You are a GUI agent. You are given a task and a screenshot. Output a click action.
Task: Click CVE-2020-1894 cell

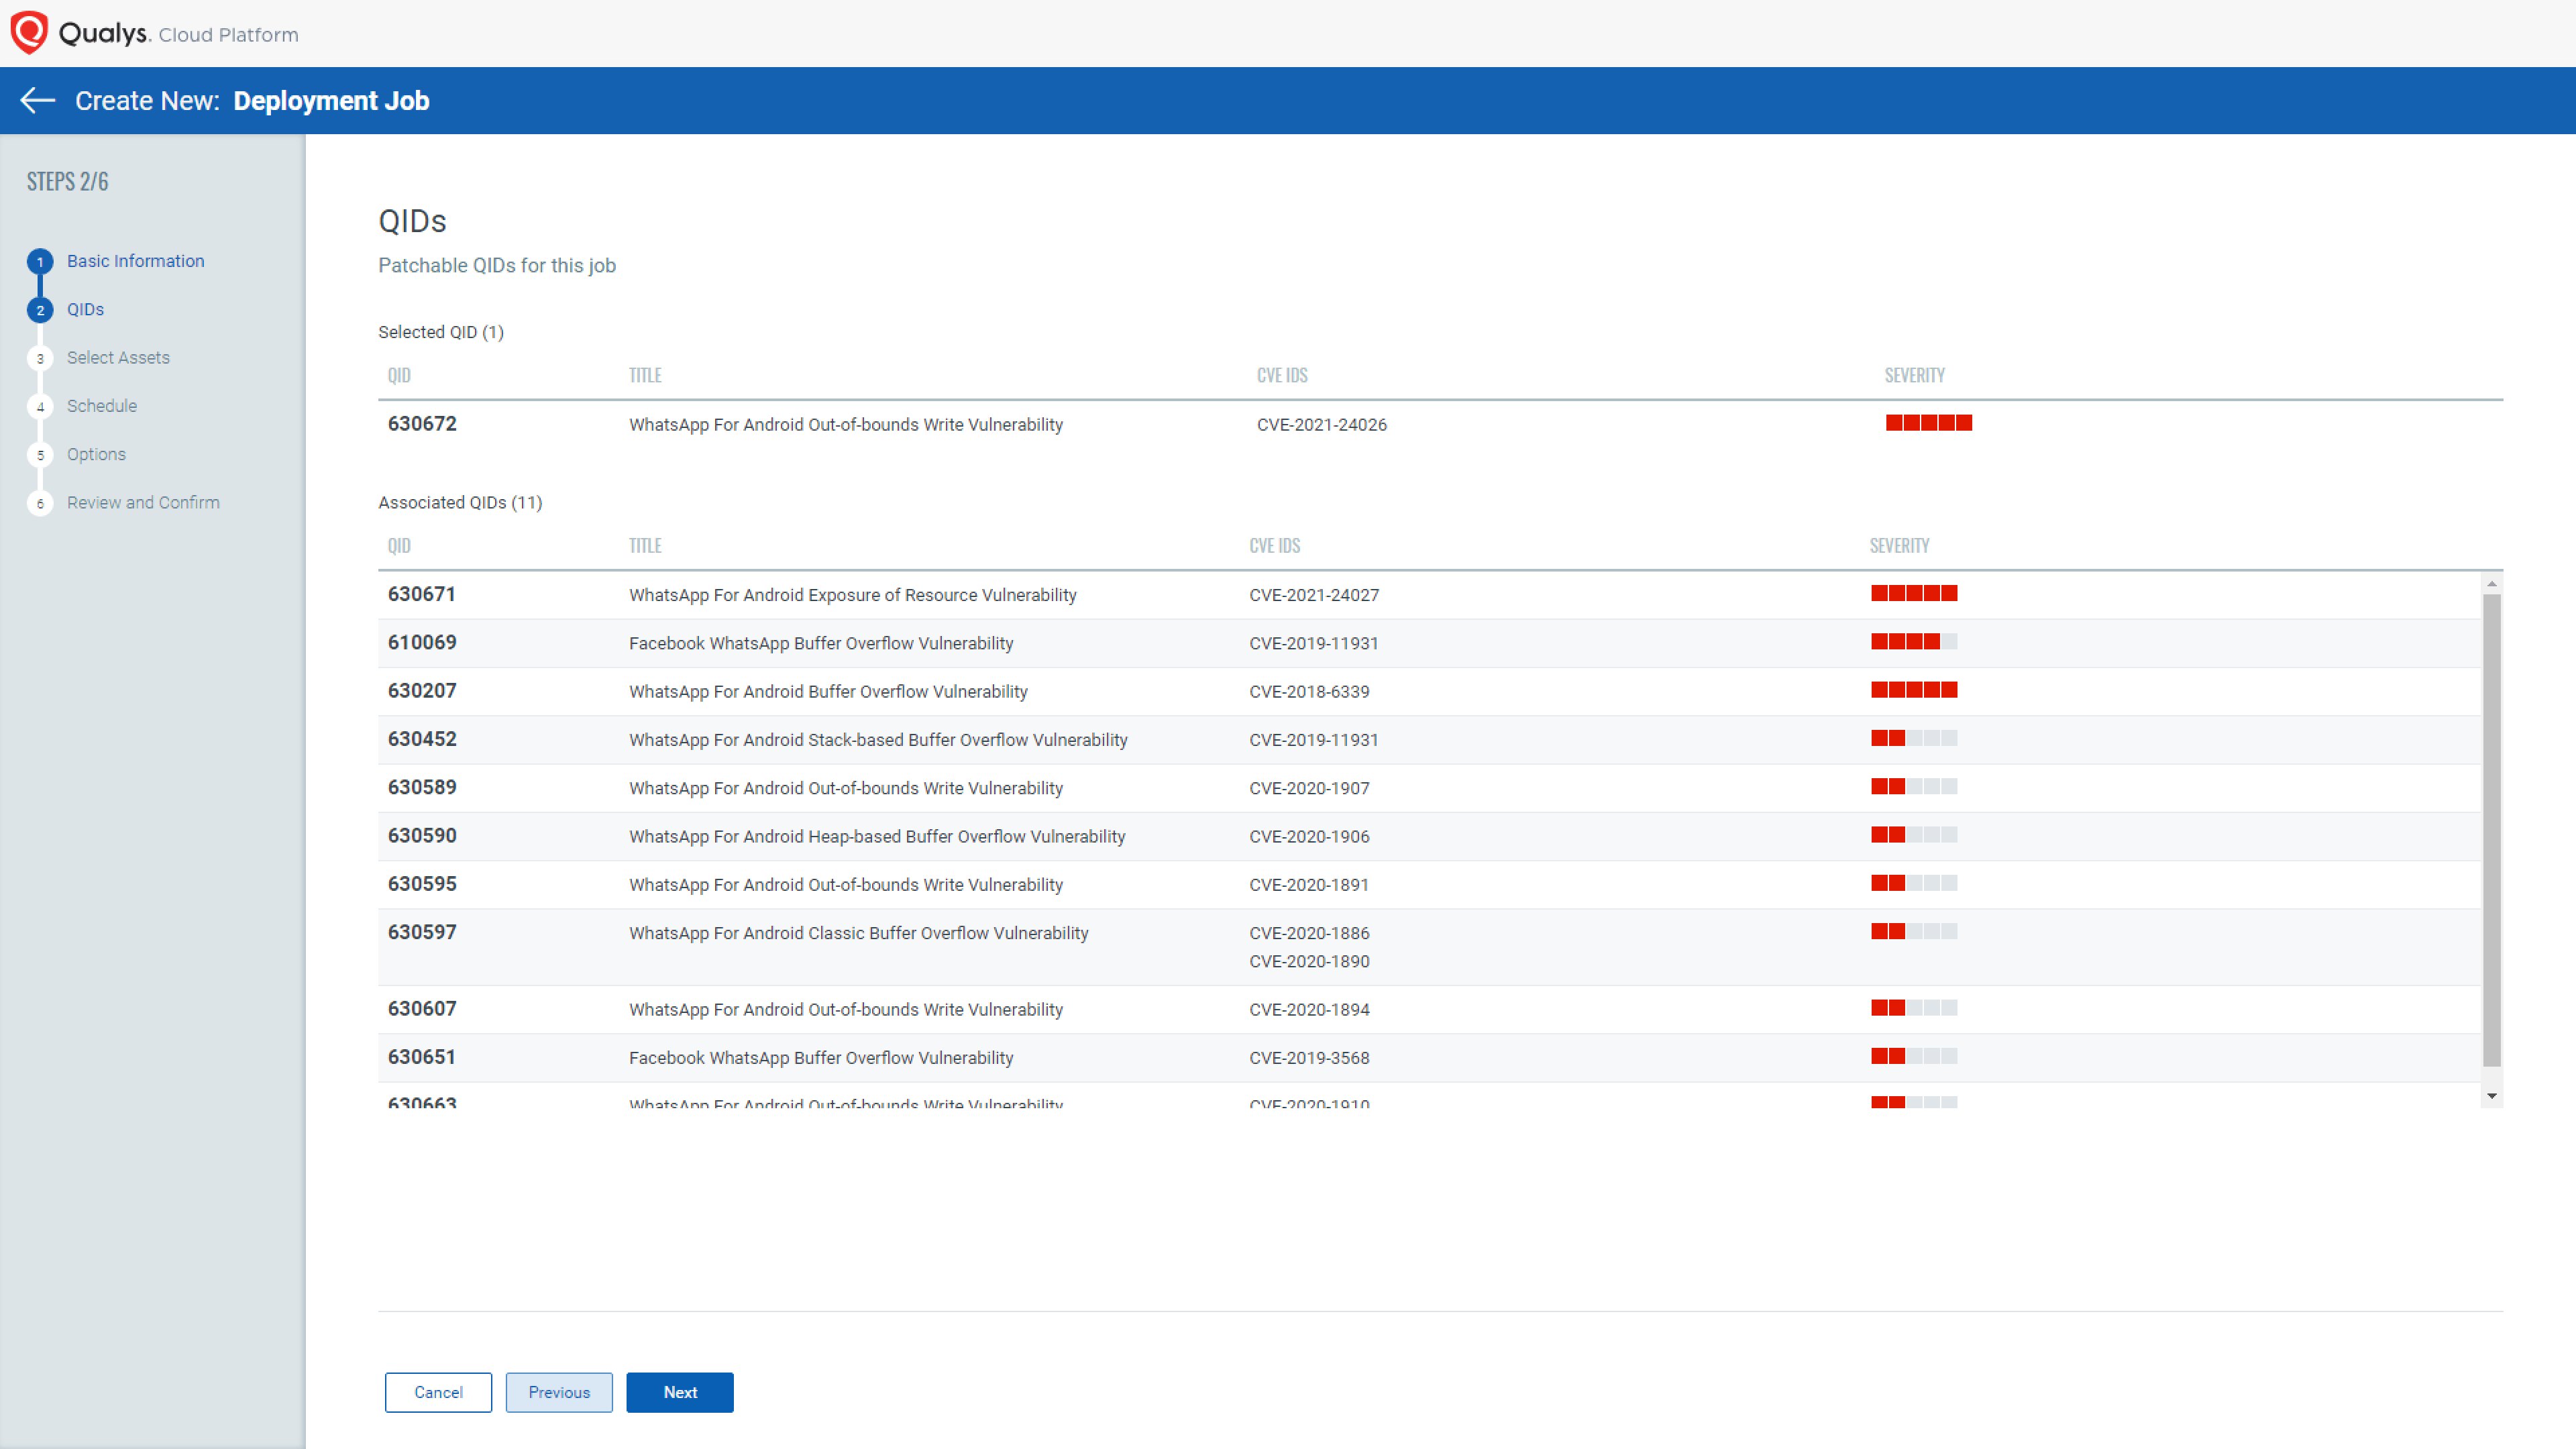(1309, 1010)
